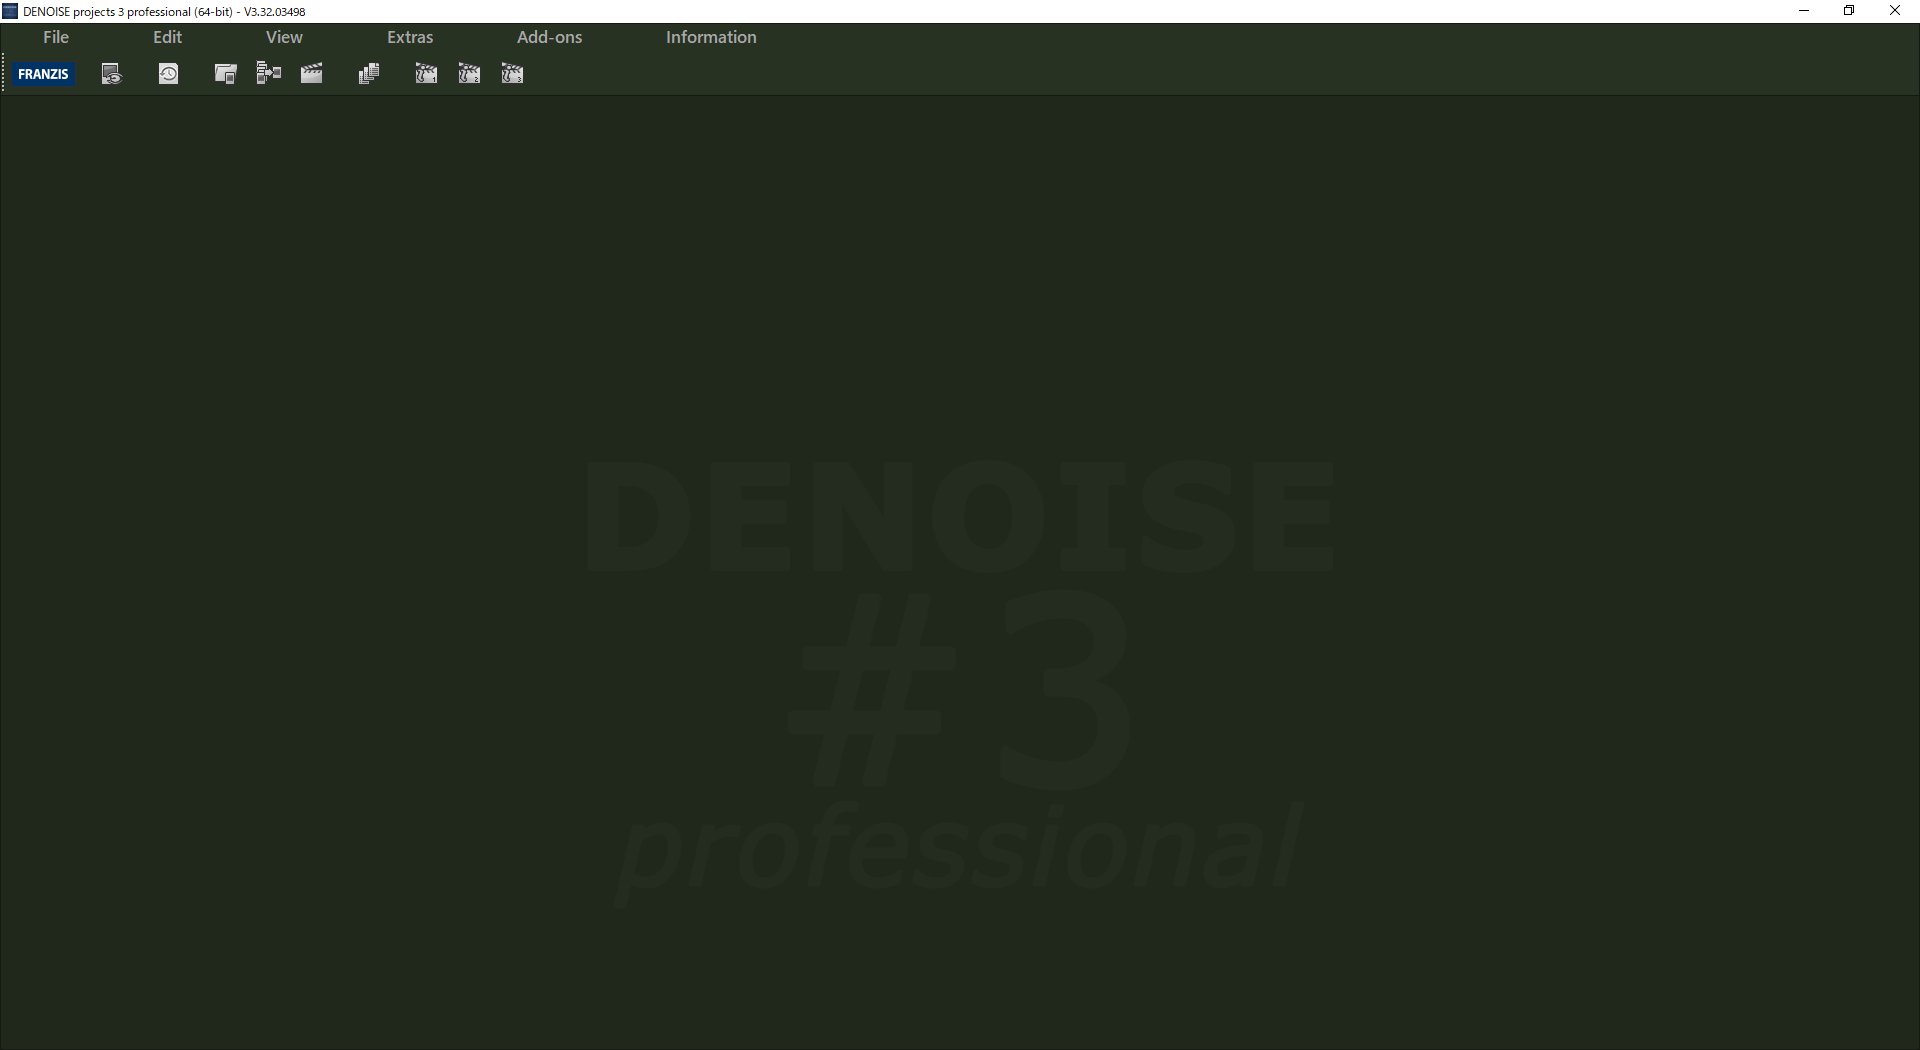Close the DENOISE projects window
This screenshot has height=1050, width=1920.
coord(1895,11)
